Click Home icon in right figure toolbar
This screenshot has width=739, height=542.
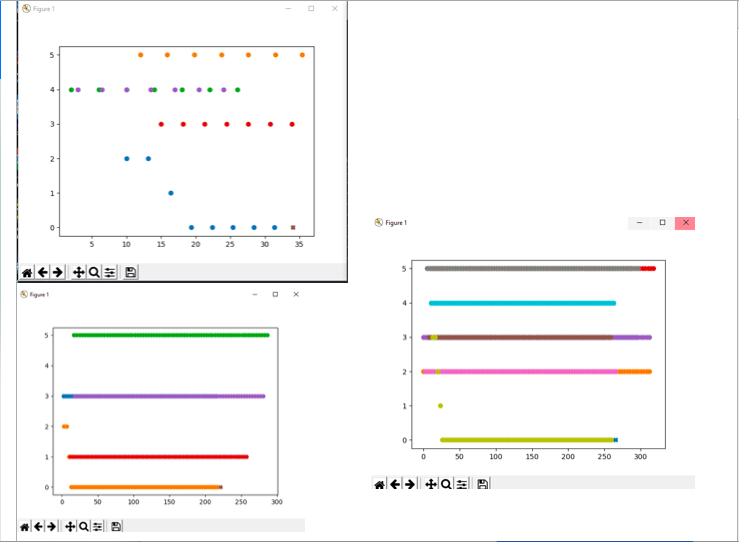379,484
